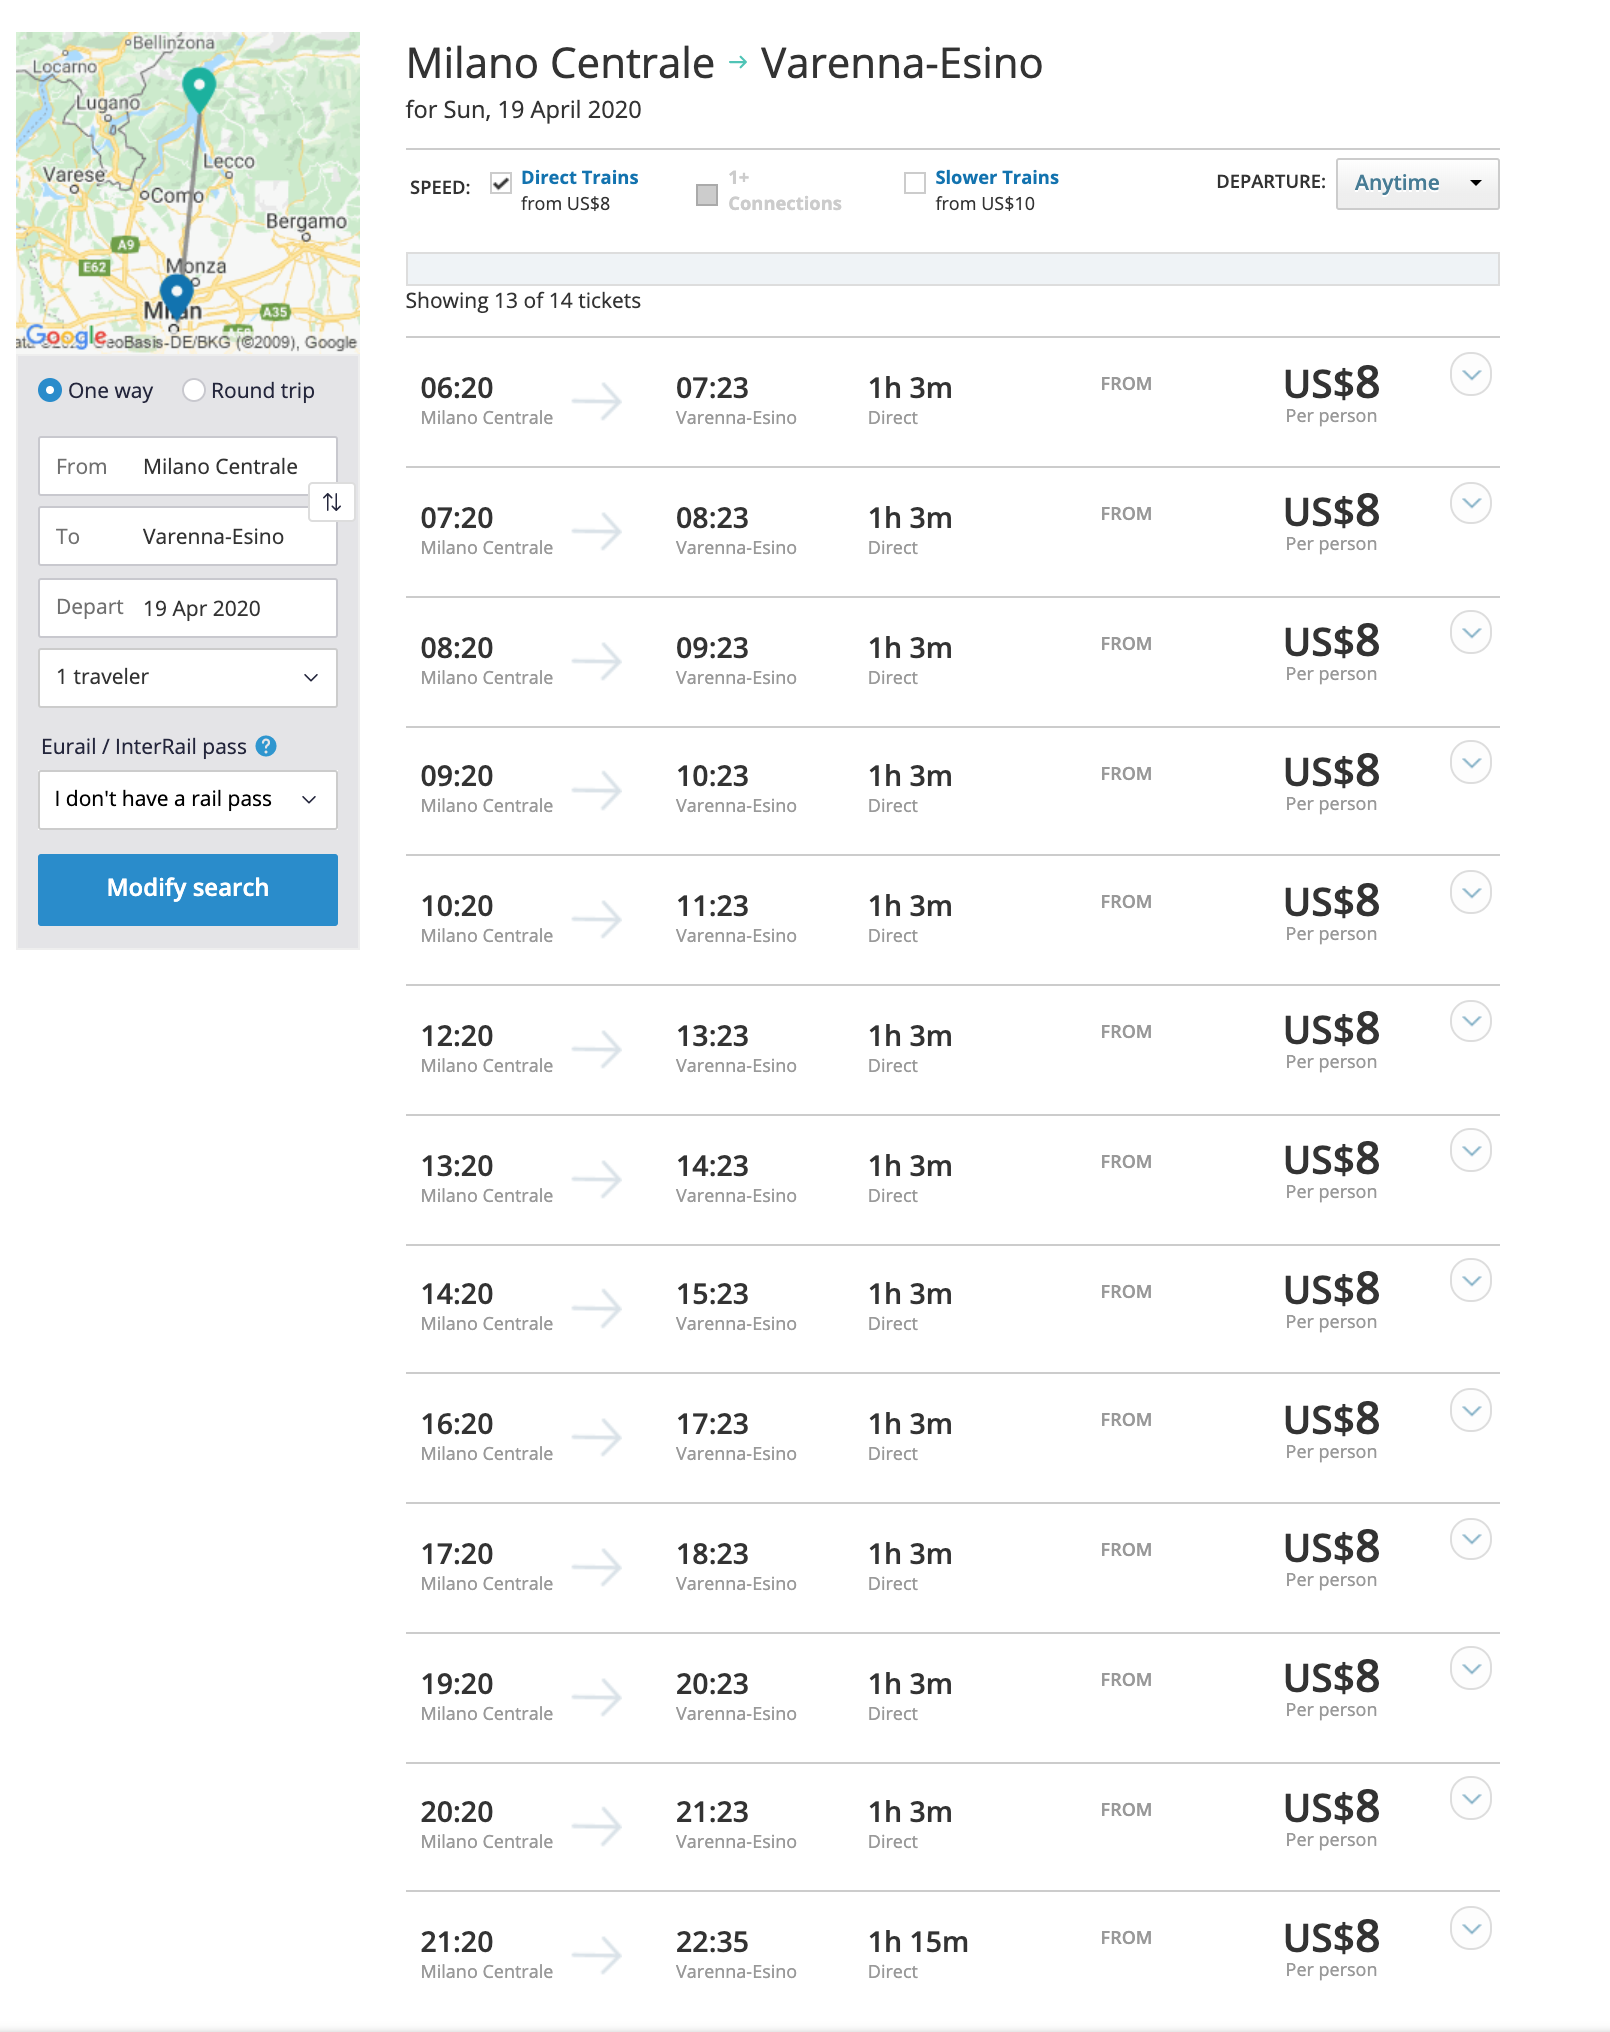Click the teal destination map pin
Viewport: 1610px width, 2032px height.
click(199, 89)
